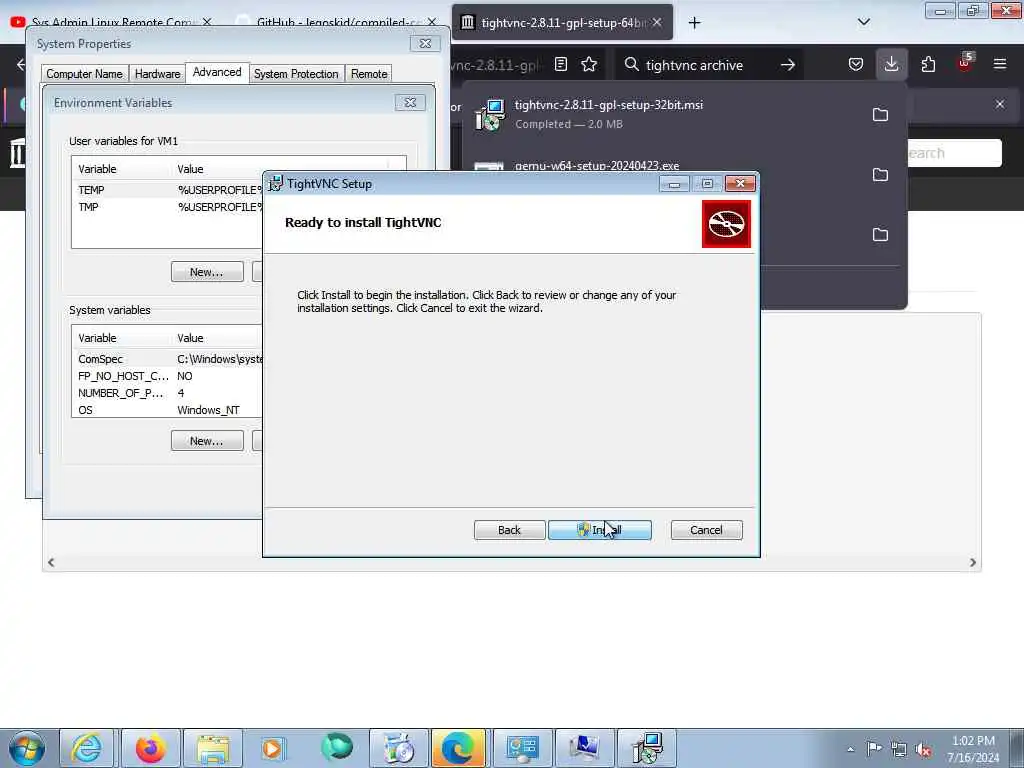
Task: Click the green globe app taskbar icon
Action: [x=336, y=748]
